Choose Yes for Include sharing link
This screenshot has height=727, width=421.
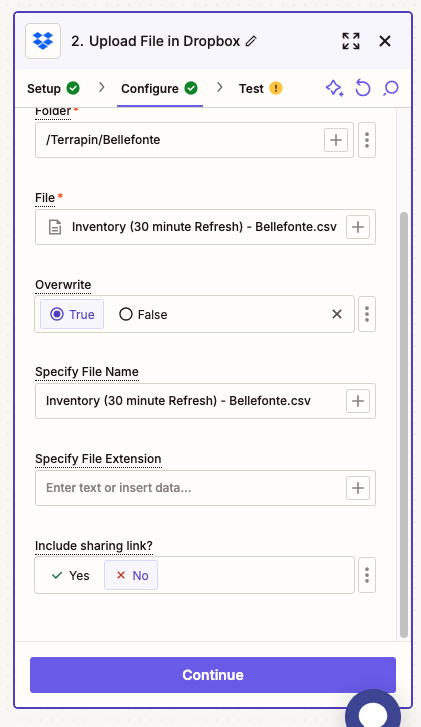(x=70, y=575)
